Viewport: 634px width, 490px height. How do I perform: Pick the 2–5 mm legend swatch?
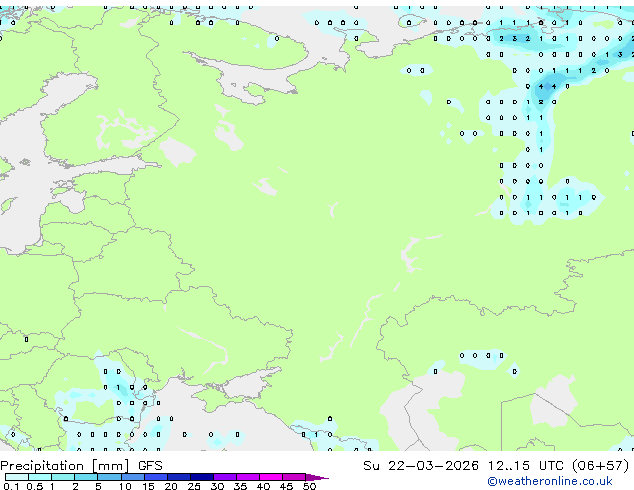[x=86, y=477]
